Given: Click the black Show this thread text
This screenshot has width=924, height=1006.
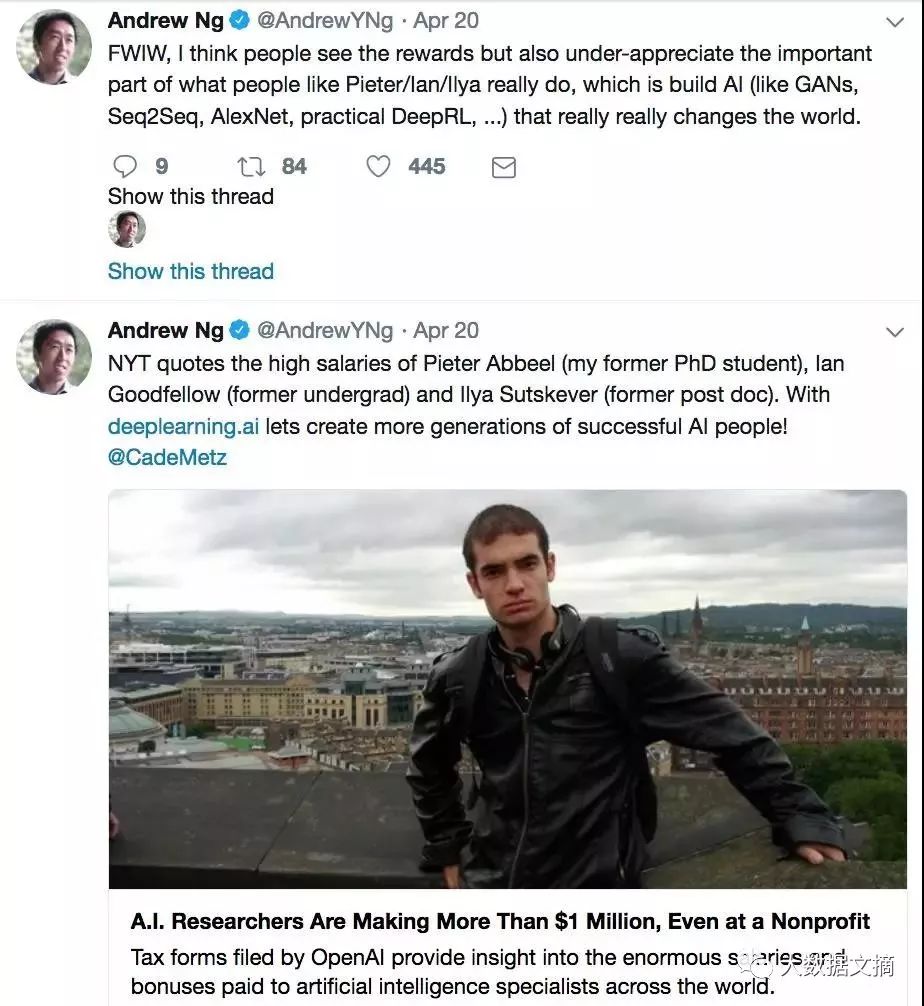Looking at the screenshot, I should point(191,196).
